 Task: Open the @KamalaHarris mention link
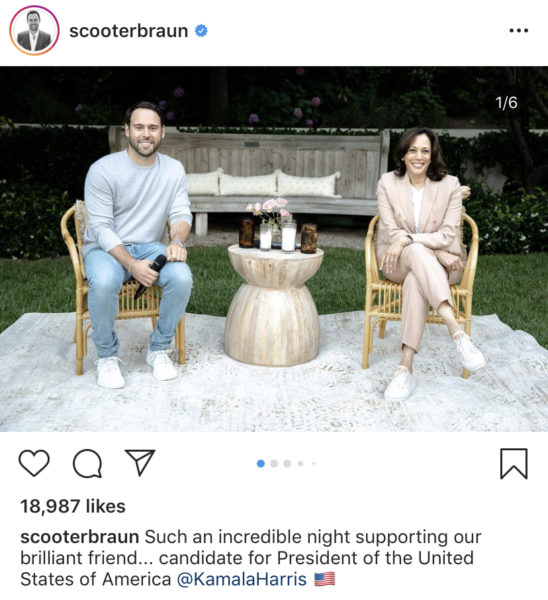pyautogui.click(x=242, y=579)
